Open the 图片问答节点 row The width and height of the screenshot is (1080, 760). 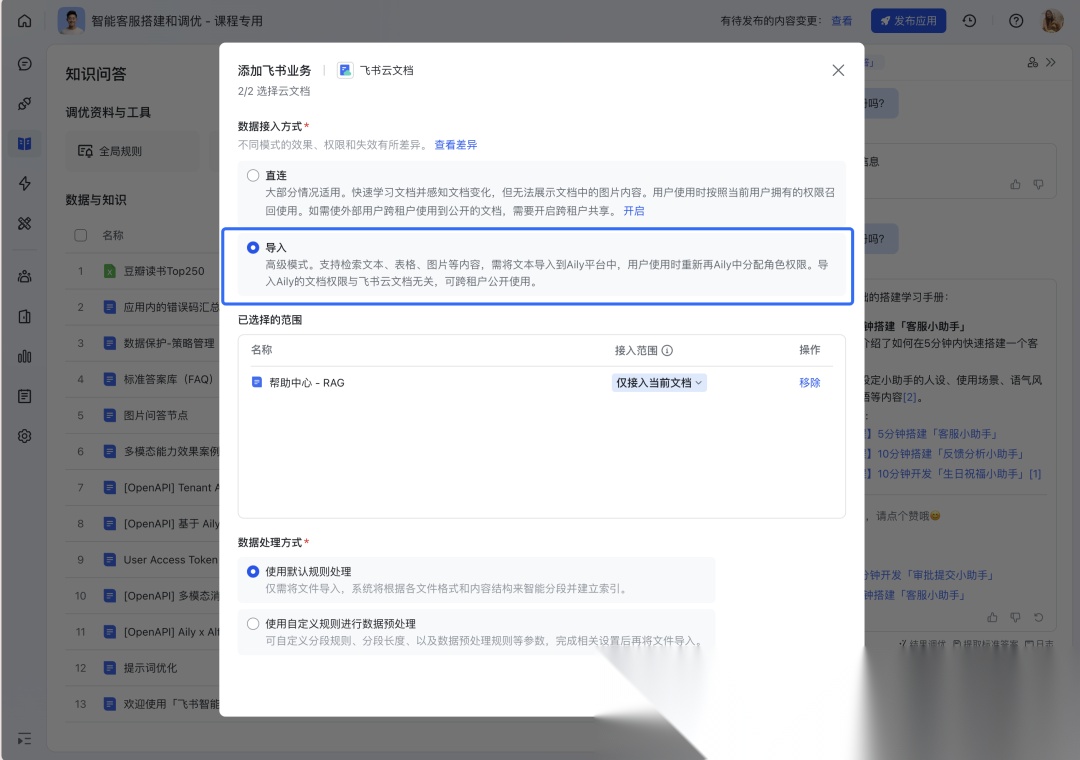[x=143, y=415]
